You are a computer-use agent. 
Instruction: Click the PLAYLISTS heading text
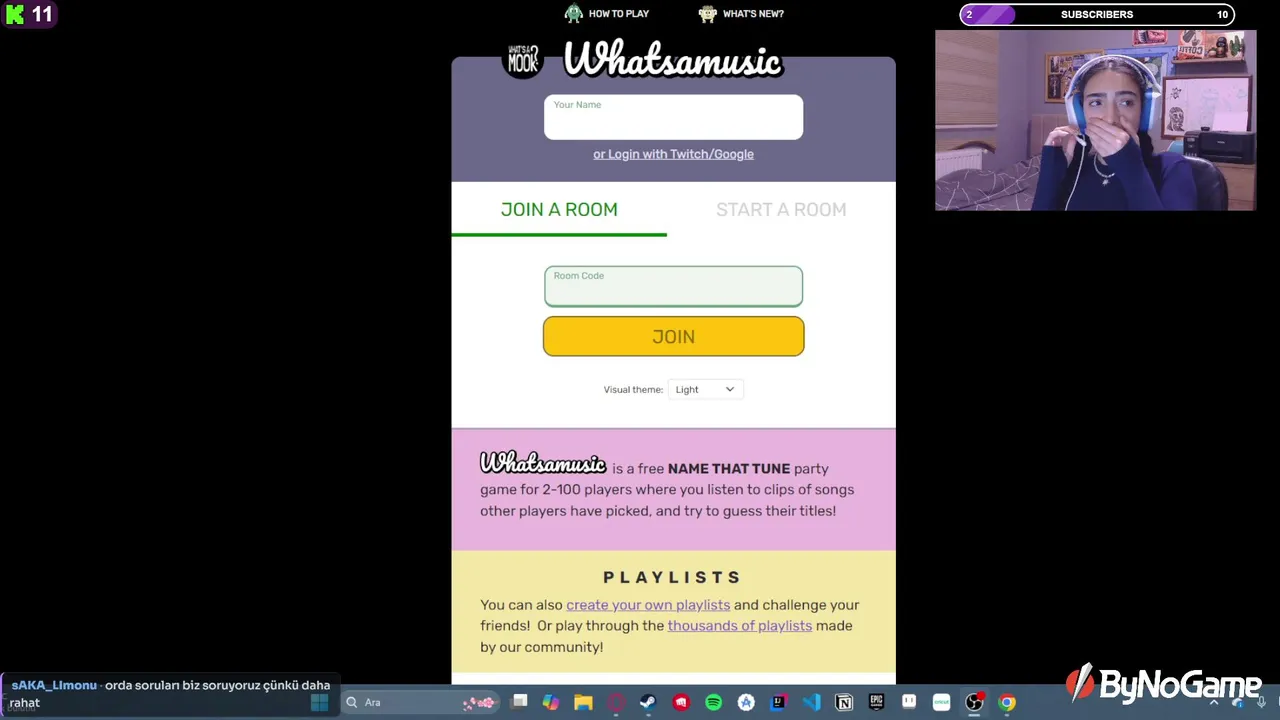click(673, 577)
